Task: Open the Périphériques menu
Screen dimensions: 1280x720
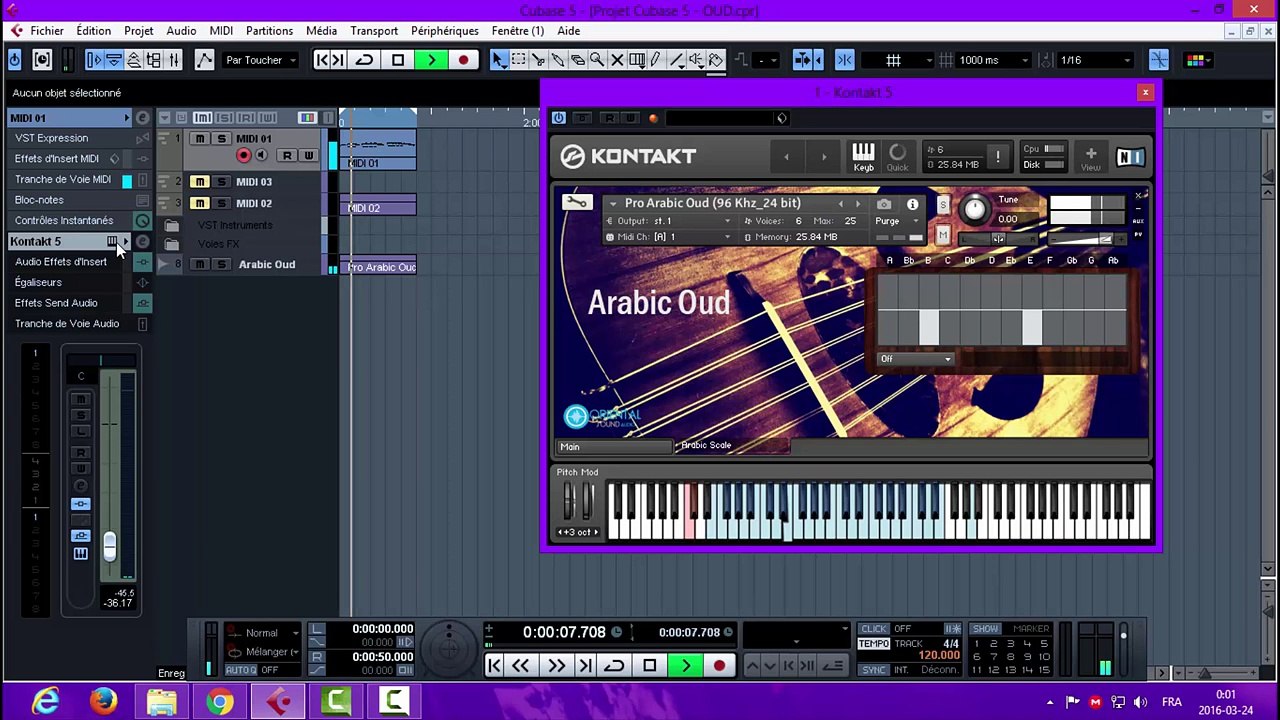Action: coord(445,31)
